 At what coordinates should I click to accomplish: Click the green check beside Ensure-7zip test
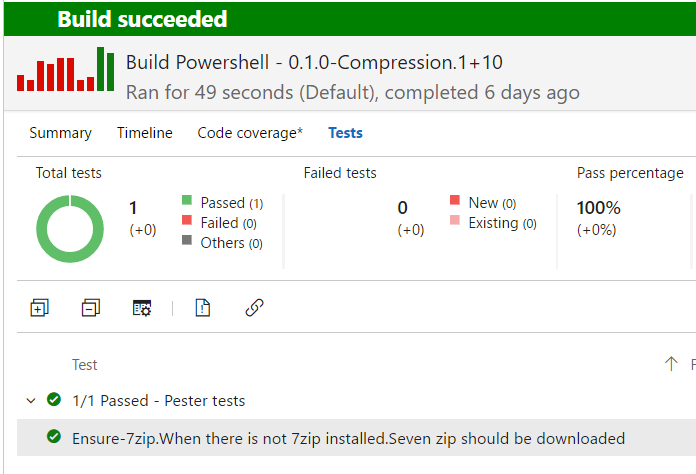point(54,437)
